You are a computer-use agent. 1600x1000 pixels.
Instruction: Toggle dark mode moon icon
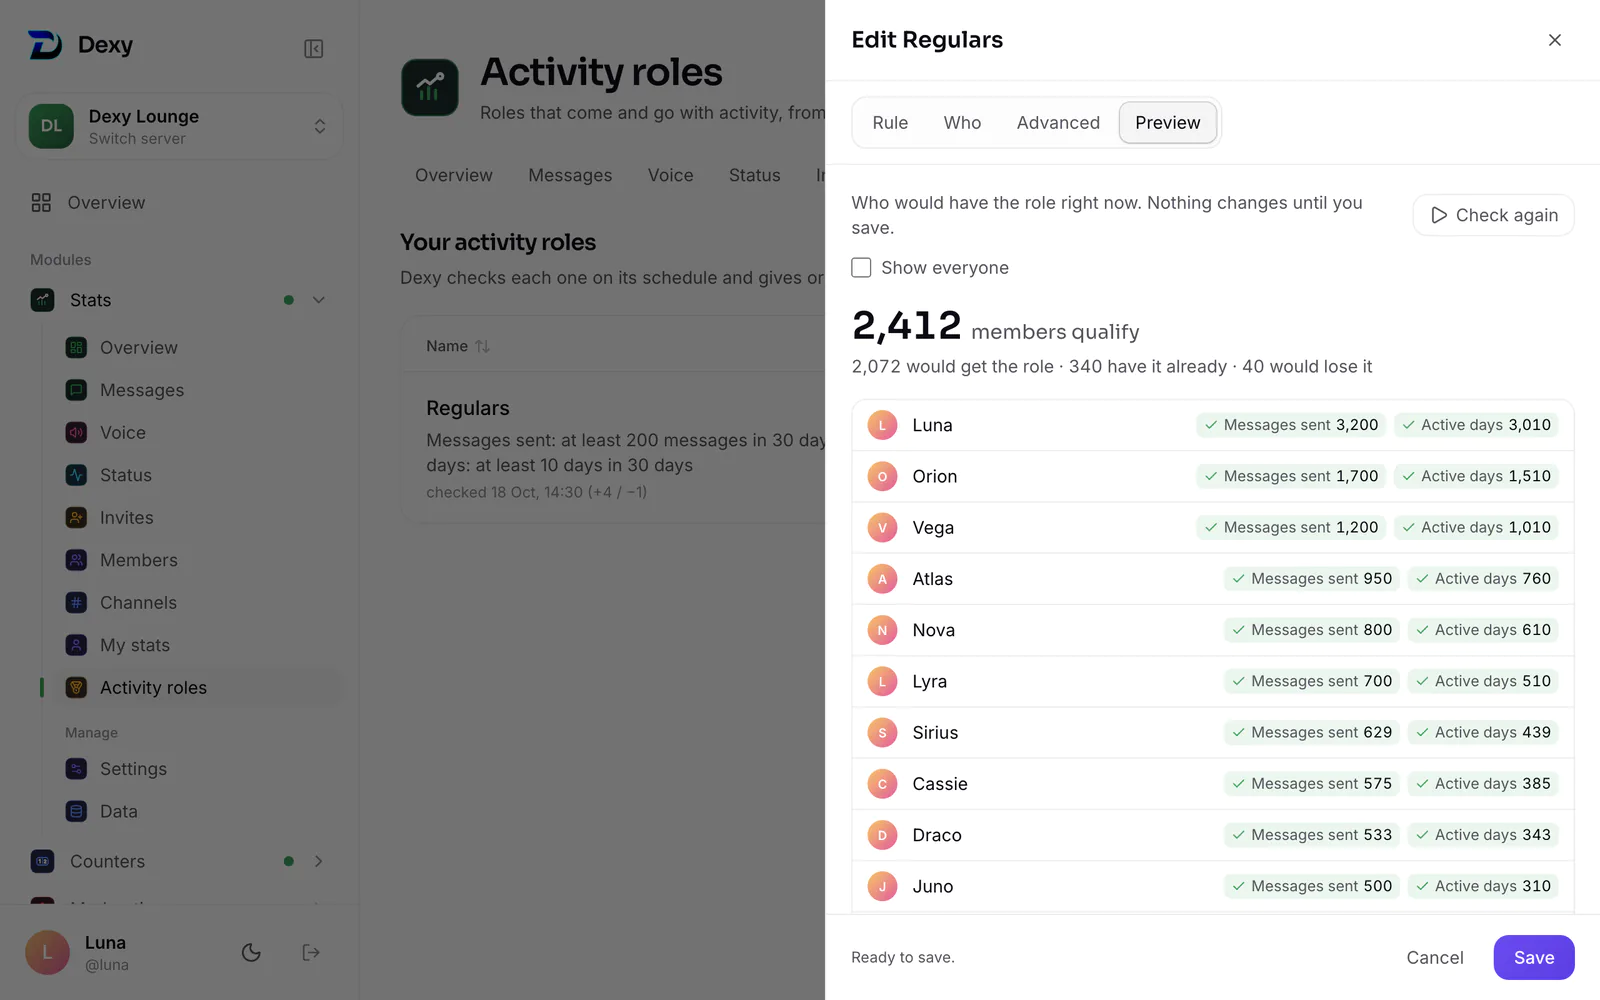(x=251, y=952)
